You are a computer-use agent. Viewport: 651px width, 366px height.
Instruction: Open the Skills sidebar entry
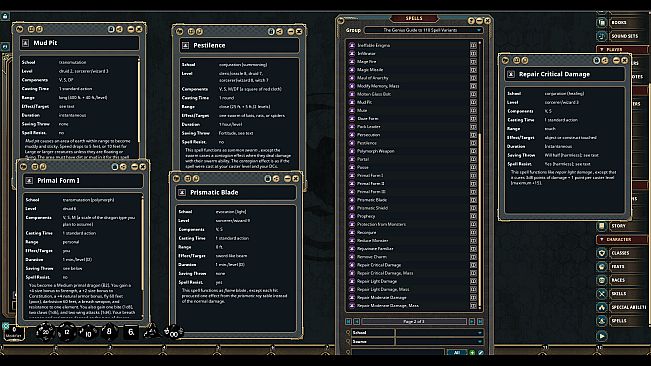click(622, 293)
